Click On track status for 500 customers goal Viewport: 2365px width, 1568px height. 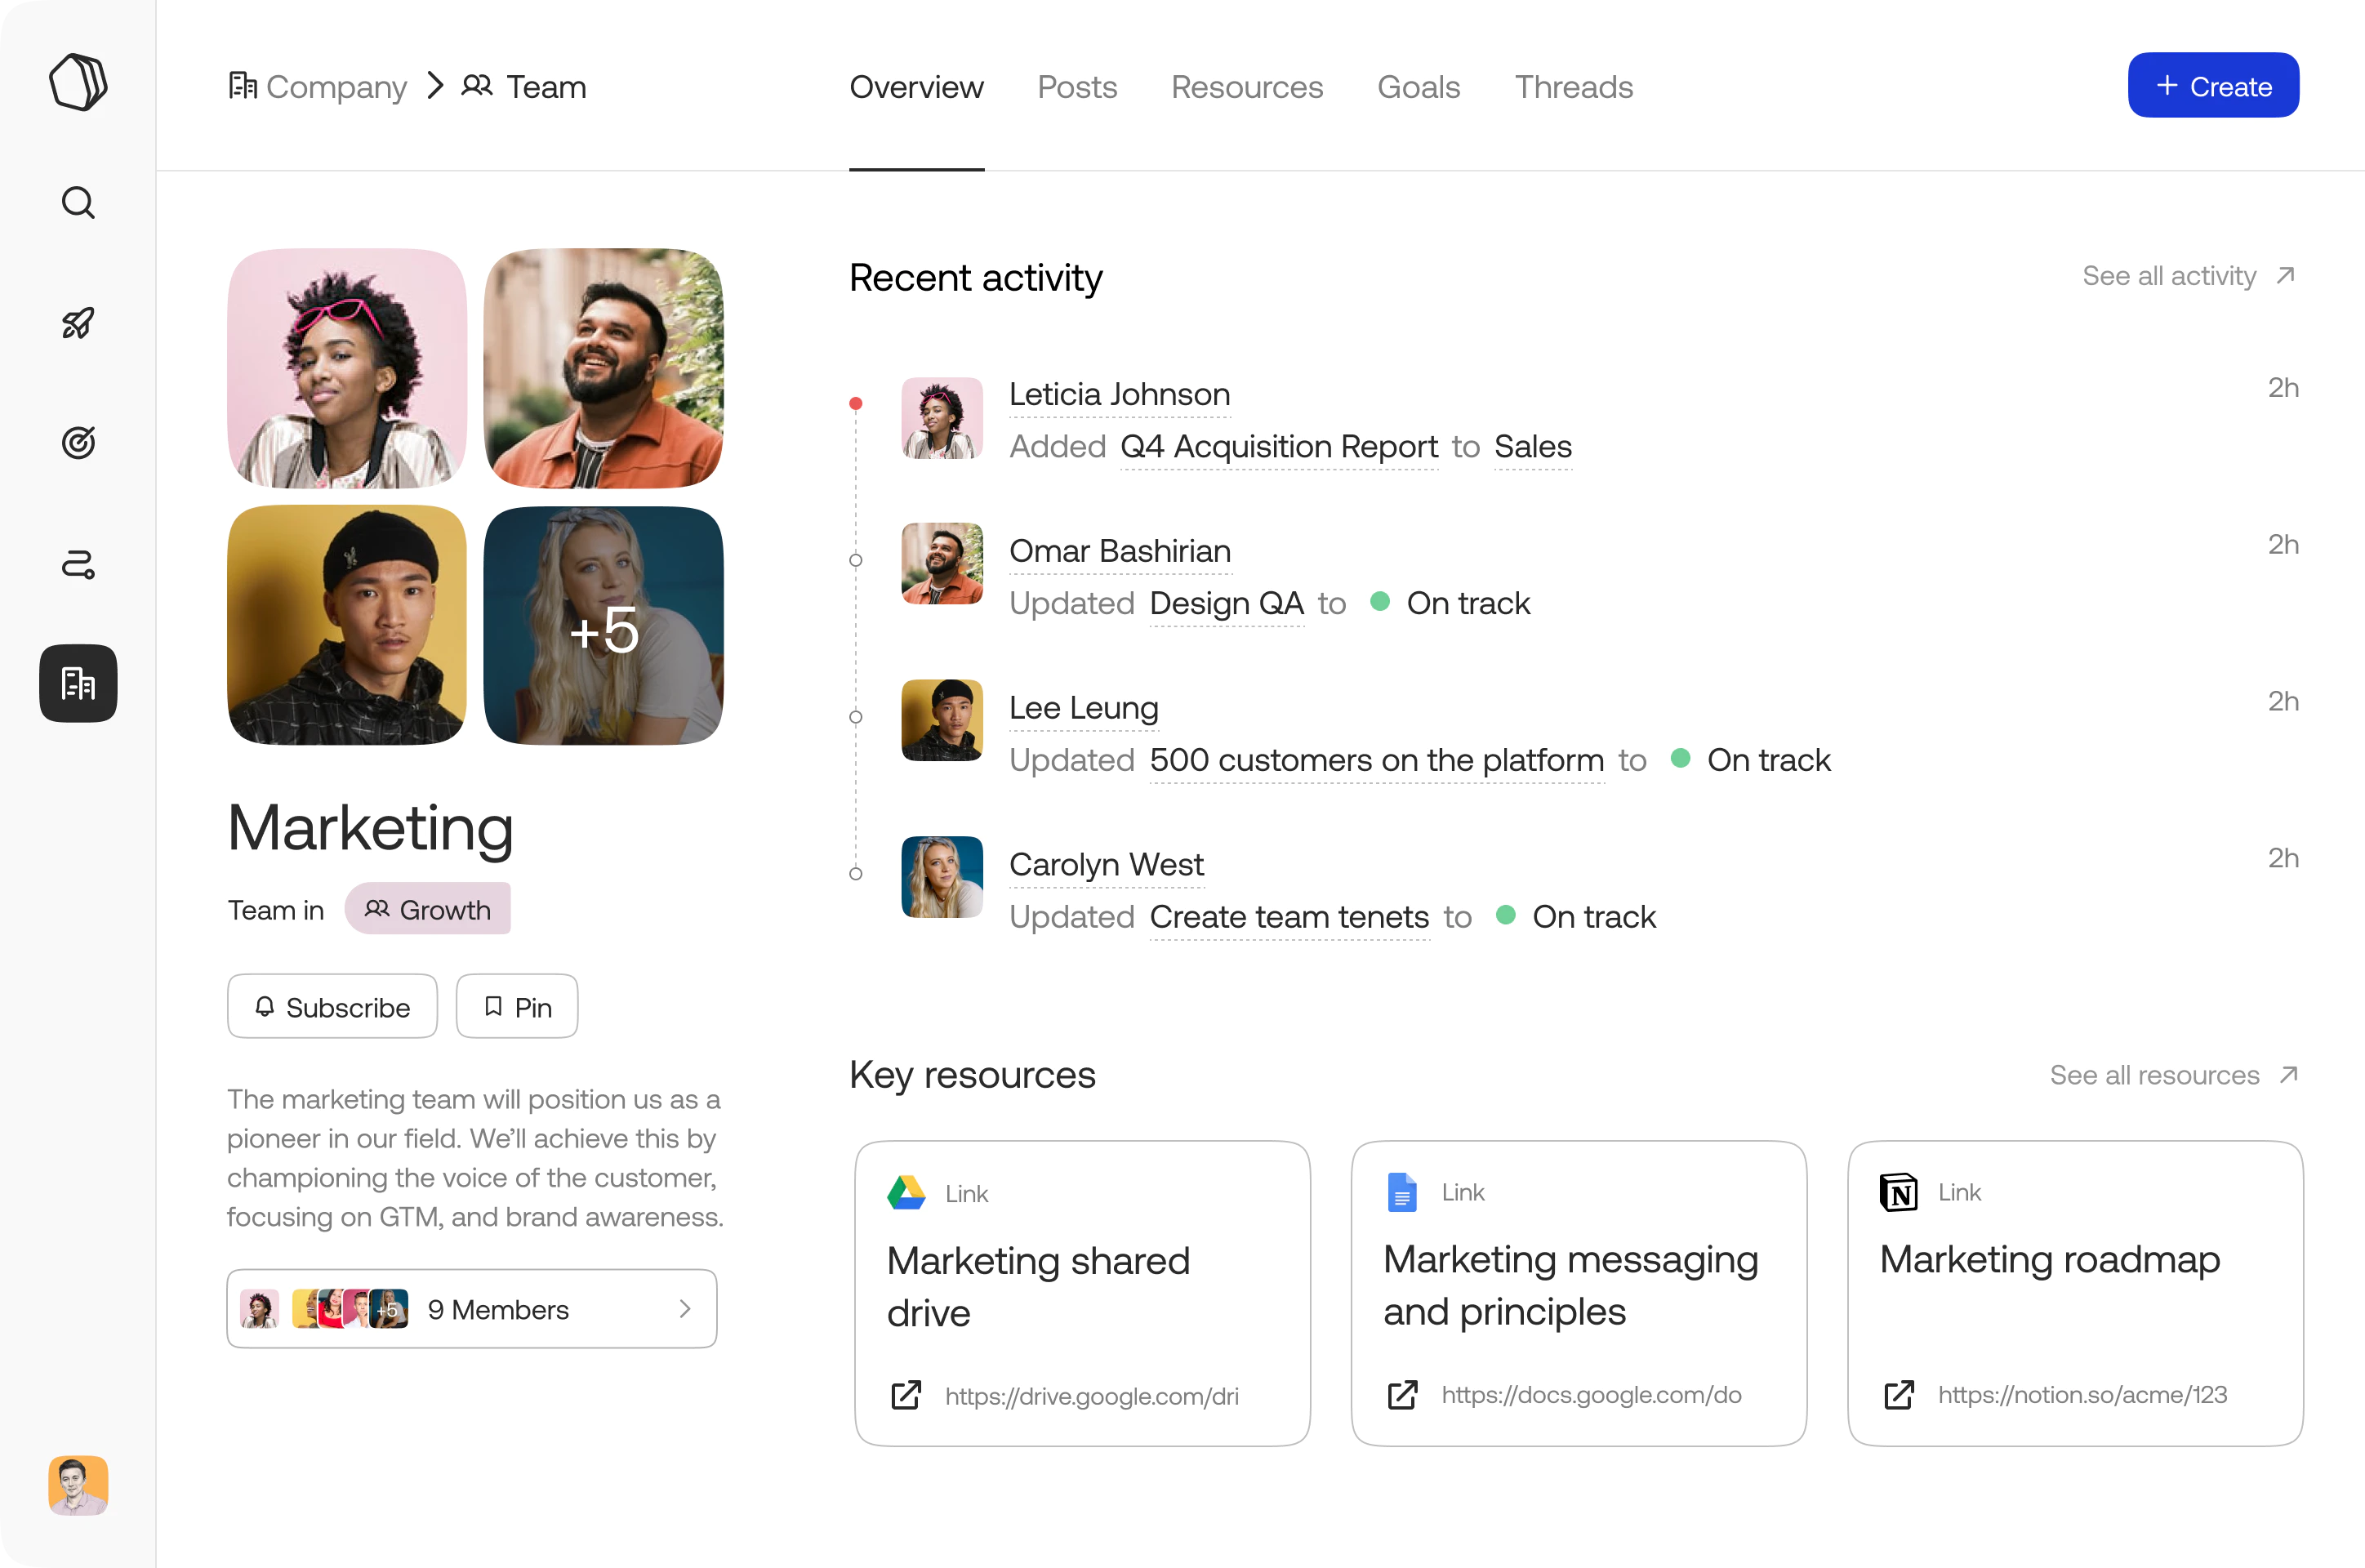click(1750, 760)
